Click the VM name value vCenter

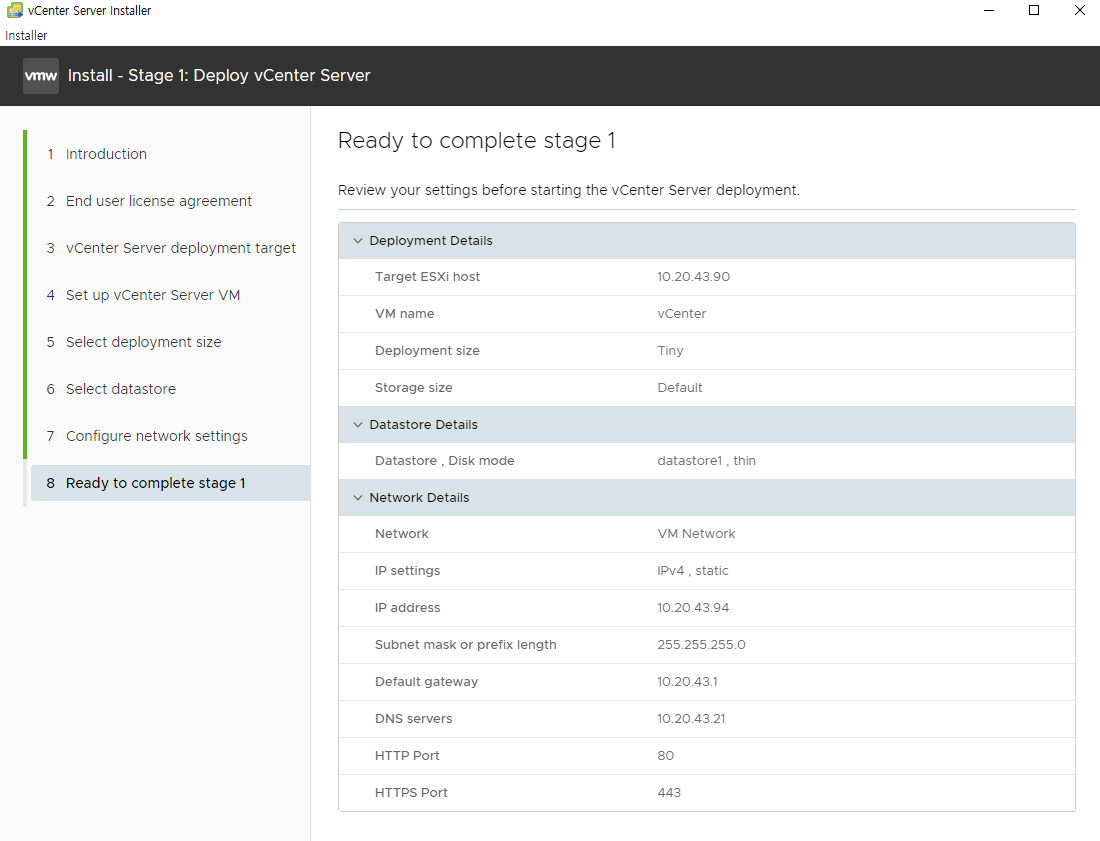click(x=681, y=314)
